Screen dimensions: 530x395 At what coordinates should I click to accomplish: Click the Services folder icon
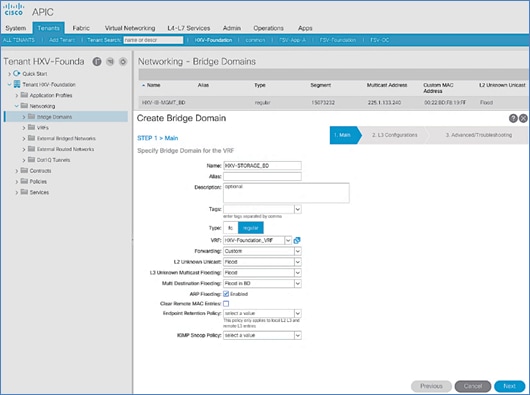click(x=24, y=192)
